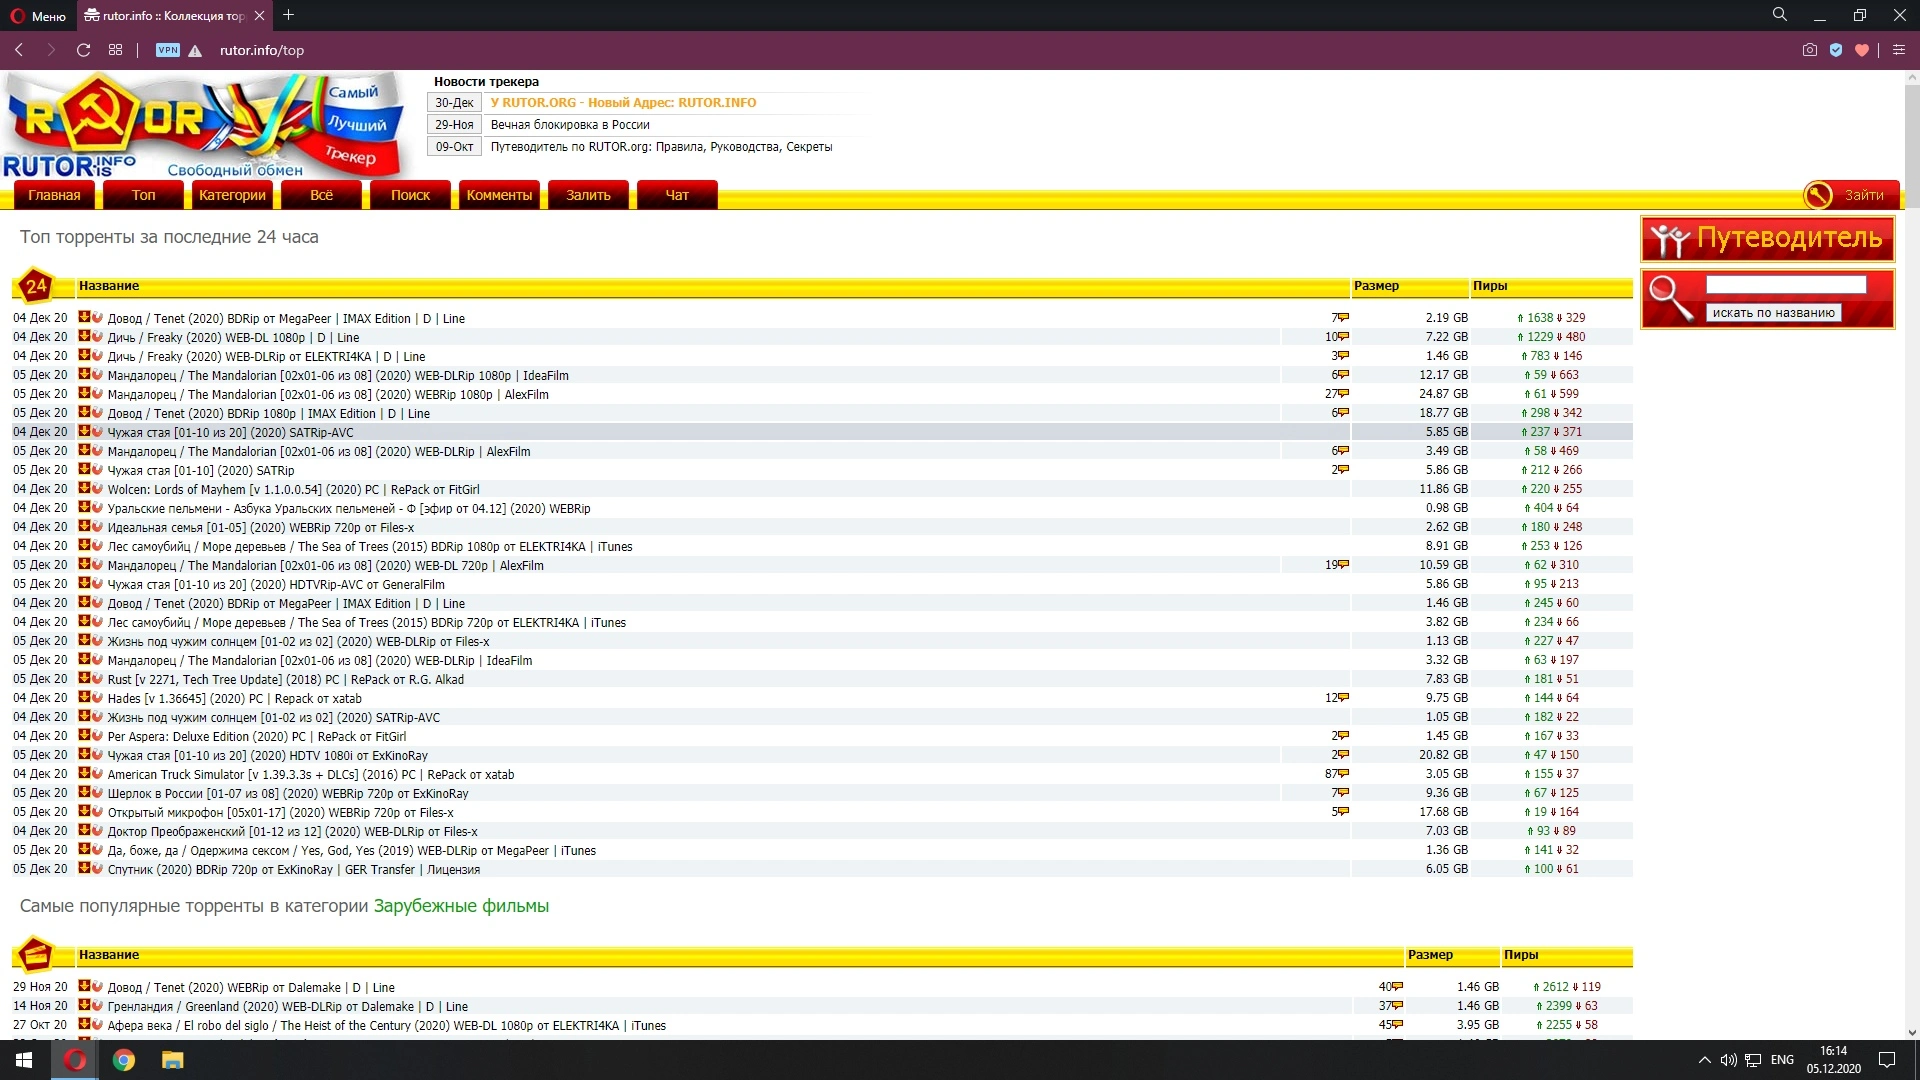Open 'Афера века / El robo del siglo' torrent
The image size is (1920, 1080).
point(386,1026)
